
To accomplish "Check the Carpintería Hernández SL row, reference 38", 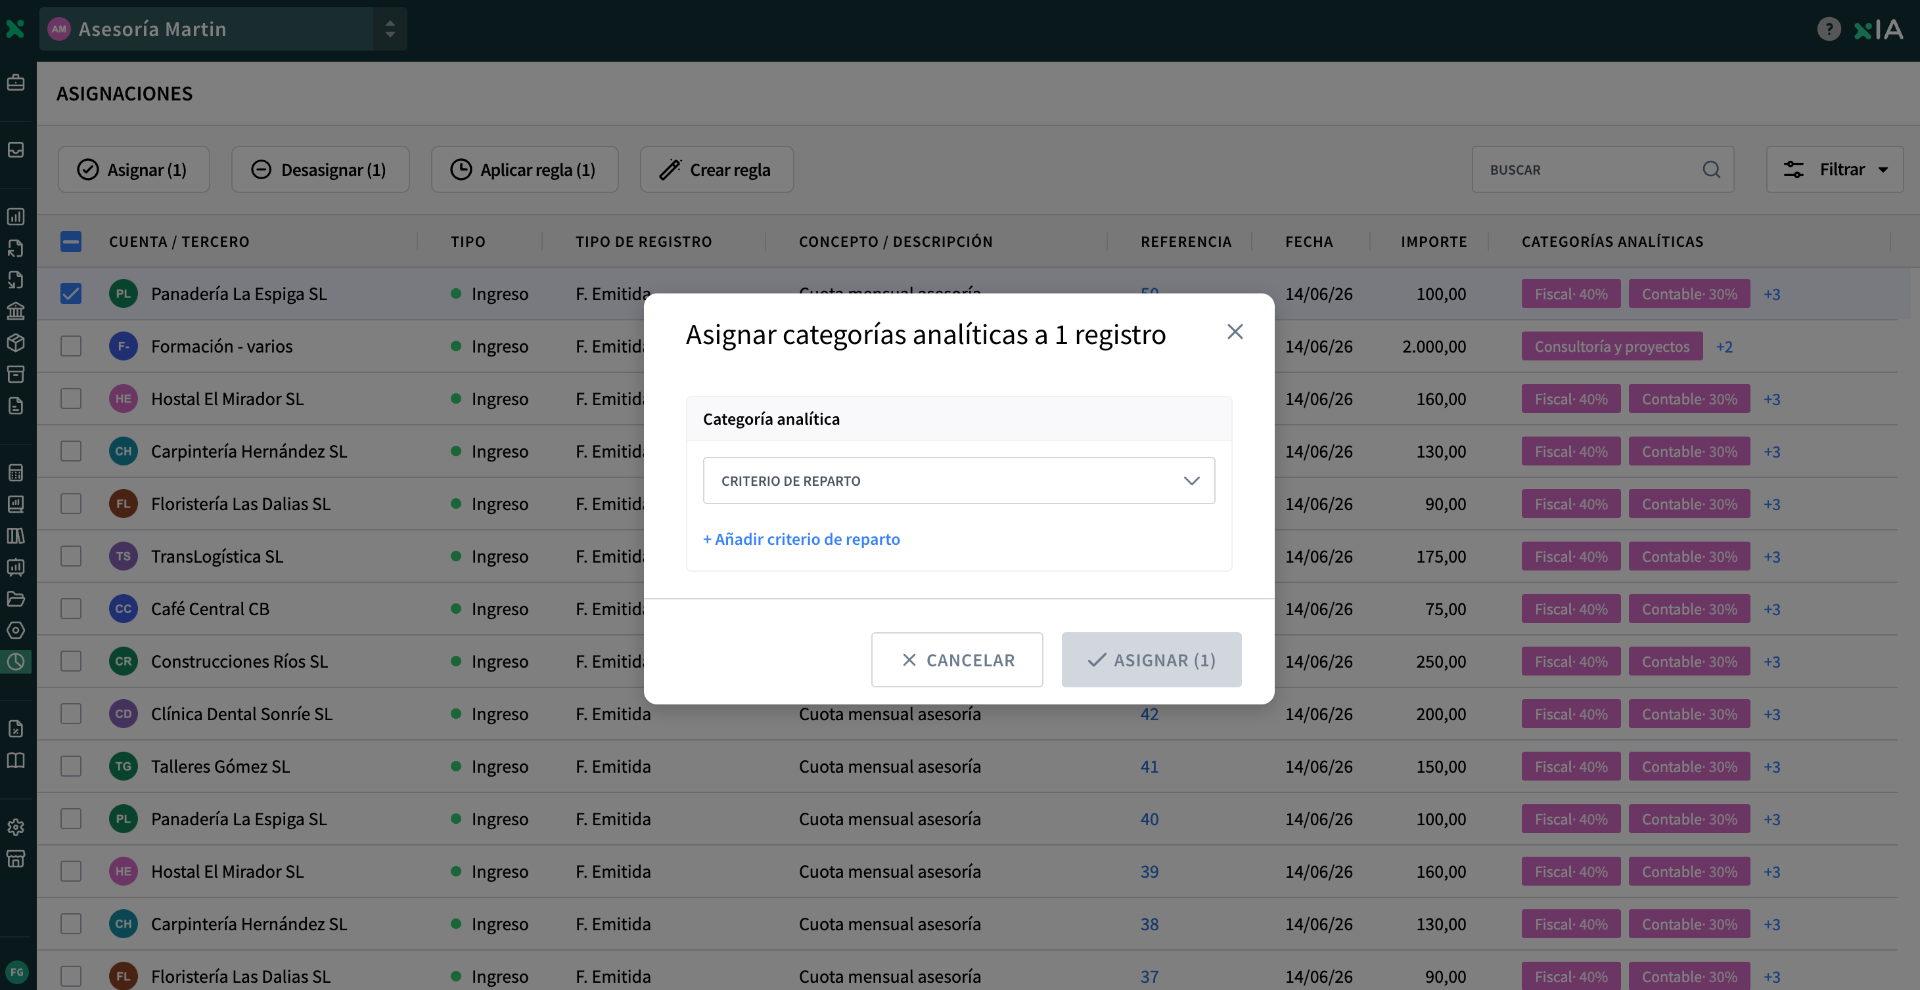I will 71,924.
